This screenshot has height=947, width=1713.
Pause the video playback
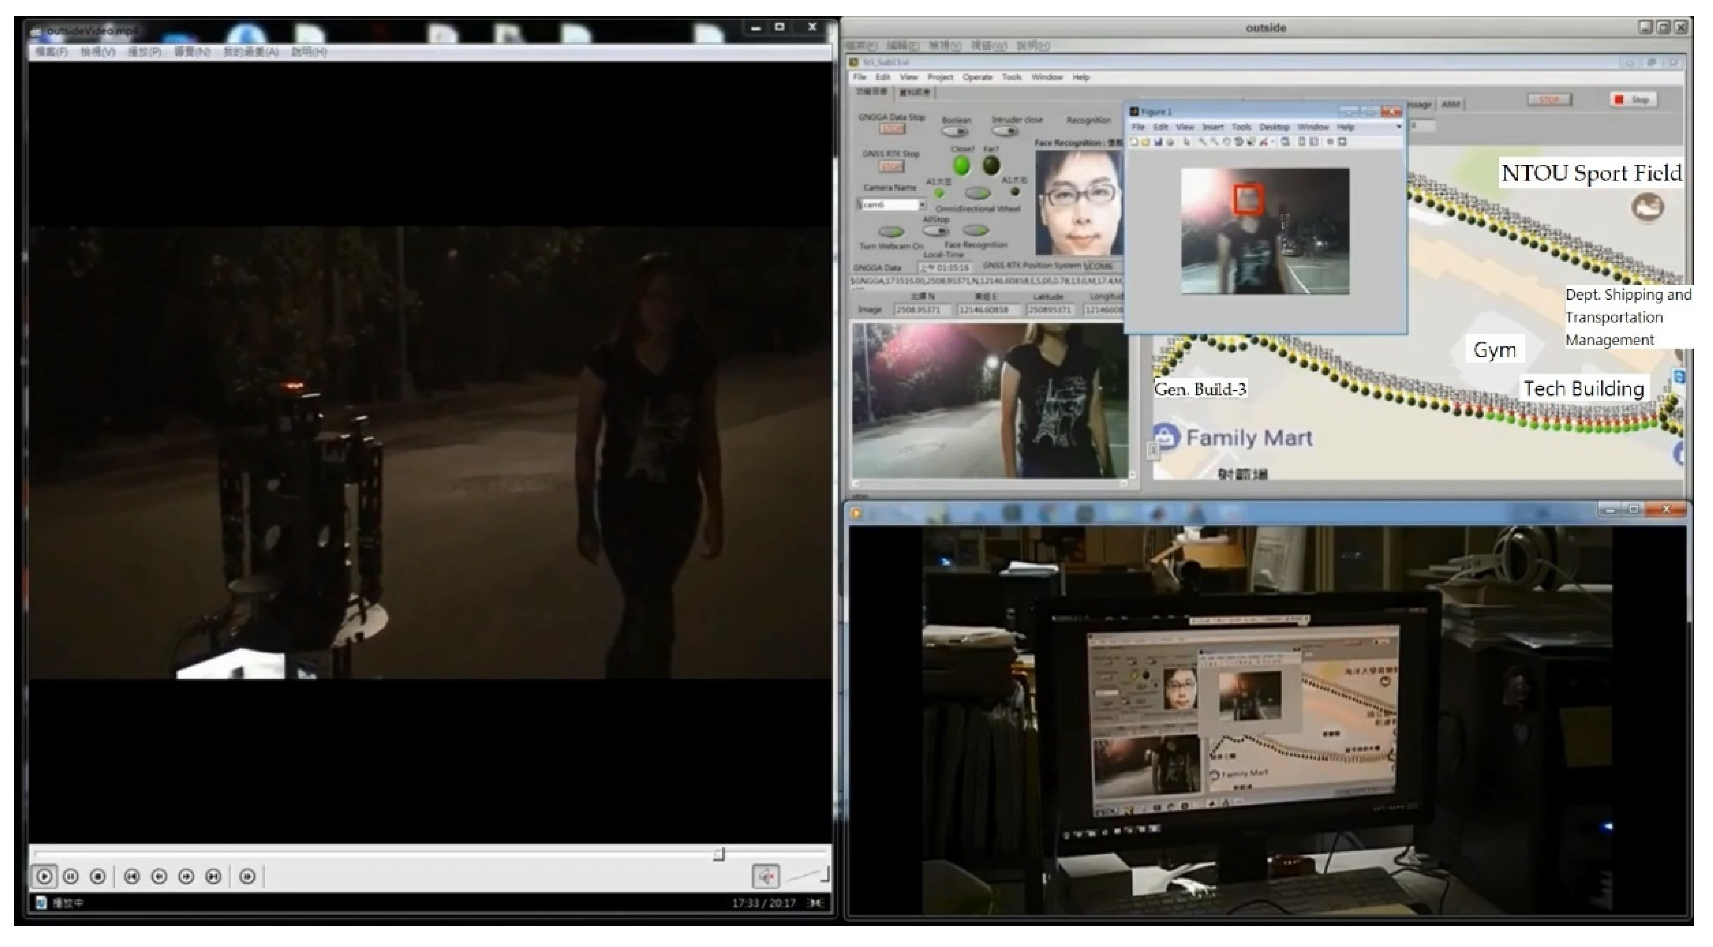70,877
